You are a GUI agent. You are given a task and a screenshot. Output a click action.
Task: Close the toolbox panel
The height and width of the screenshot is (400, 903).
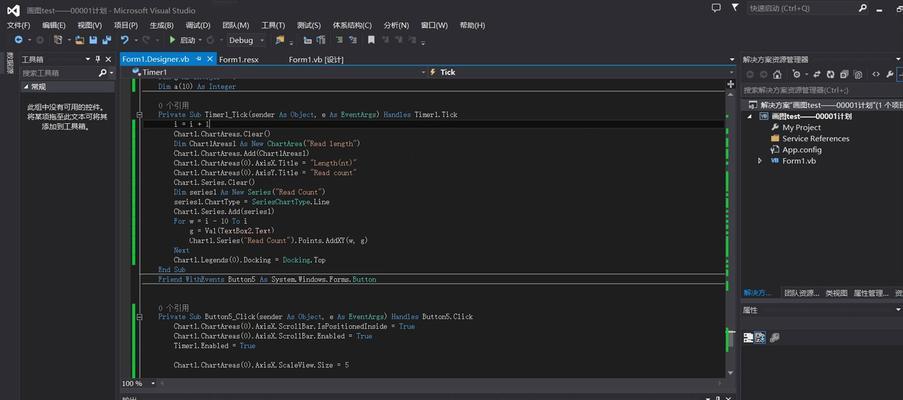pyautogui.click(x=108, y=59)
